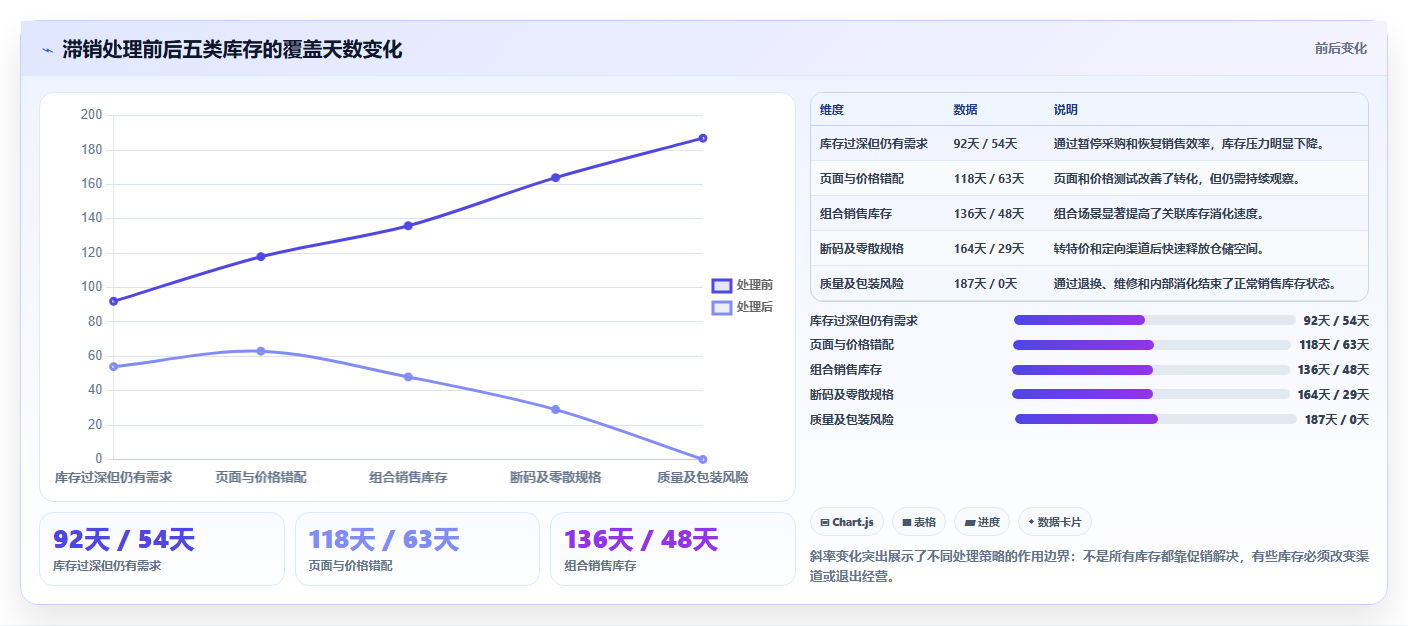
Task: Click table cell 库存过深但仍有需求
Action: 873,144
